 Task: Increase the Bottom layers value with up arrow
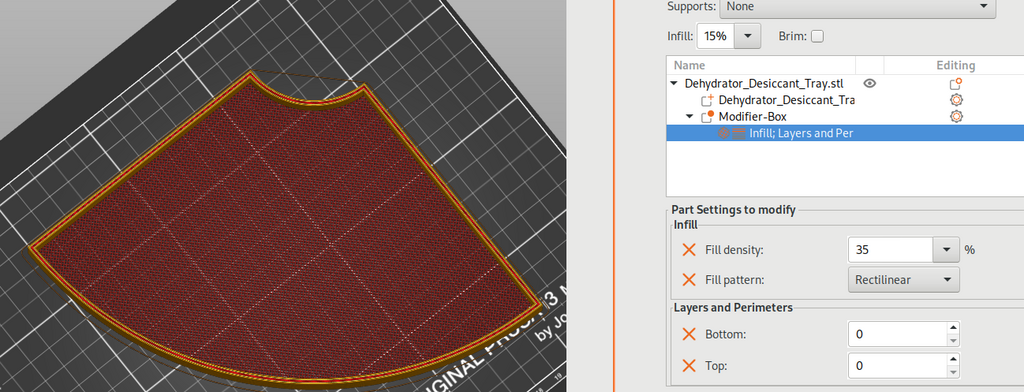pos(953,328)
